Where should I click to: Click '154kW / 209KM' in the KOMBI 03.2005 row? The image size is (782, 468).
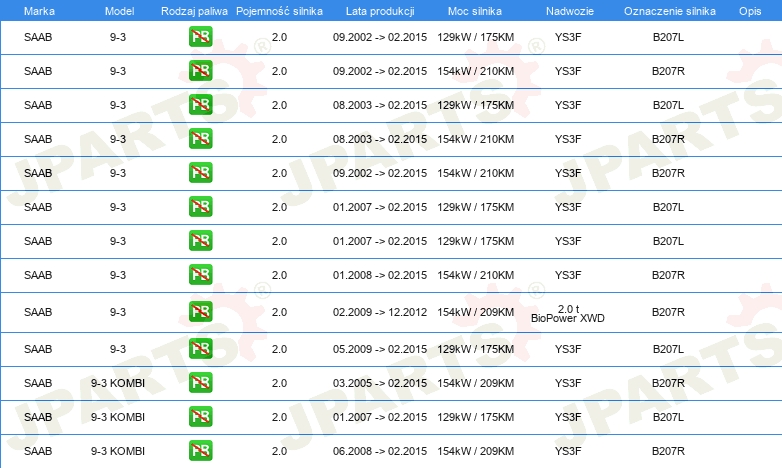[x=475, y=383]
